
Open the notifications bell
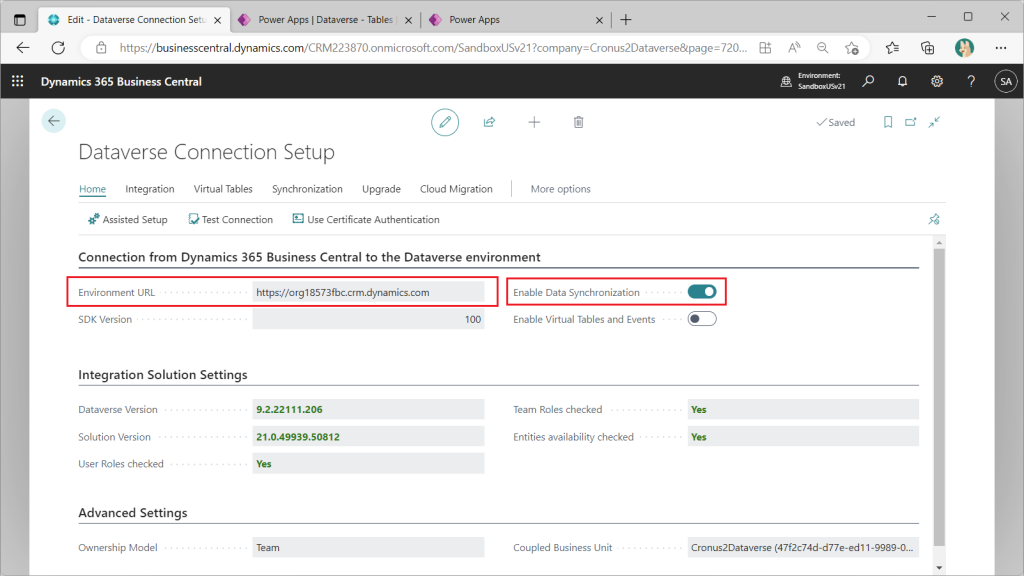tap(902, 81)
